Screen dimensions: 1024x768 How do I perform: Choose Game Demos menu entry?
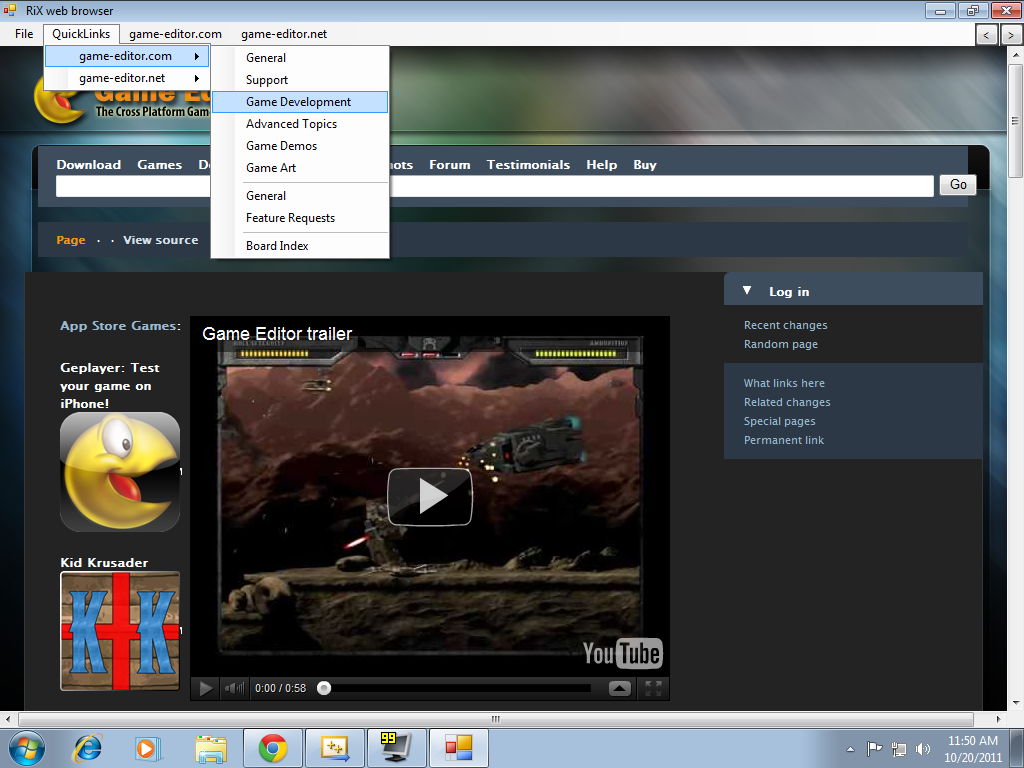pos(300,146)
